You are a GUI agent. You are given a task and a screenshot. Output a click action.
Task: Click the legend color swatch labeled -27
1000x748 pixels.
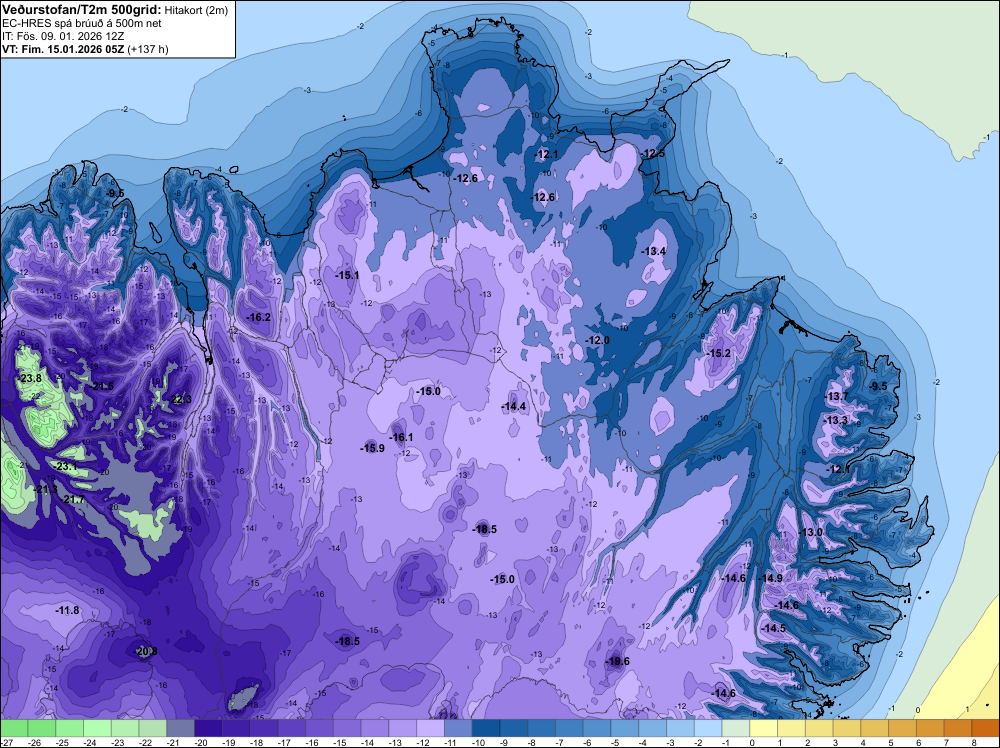(13, 728)
